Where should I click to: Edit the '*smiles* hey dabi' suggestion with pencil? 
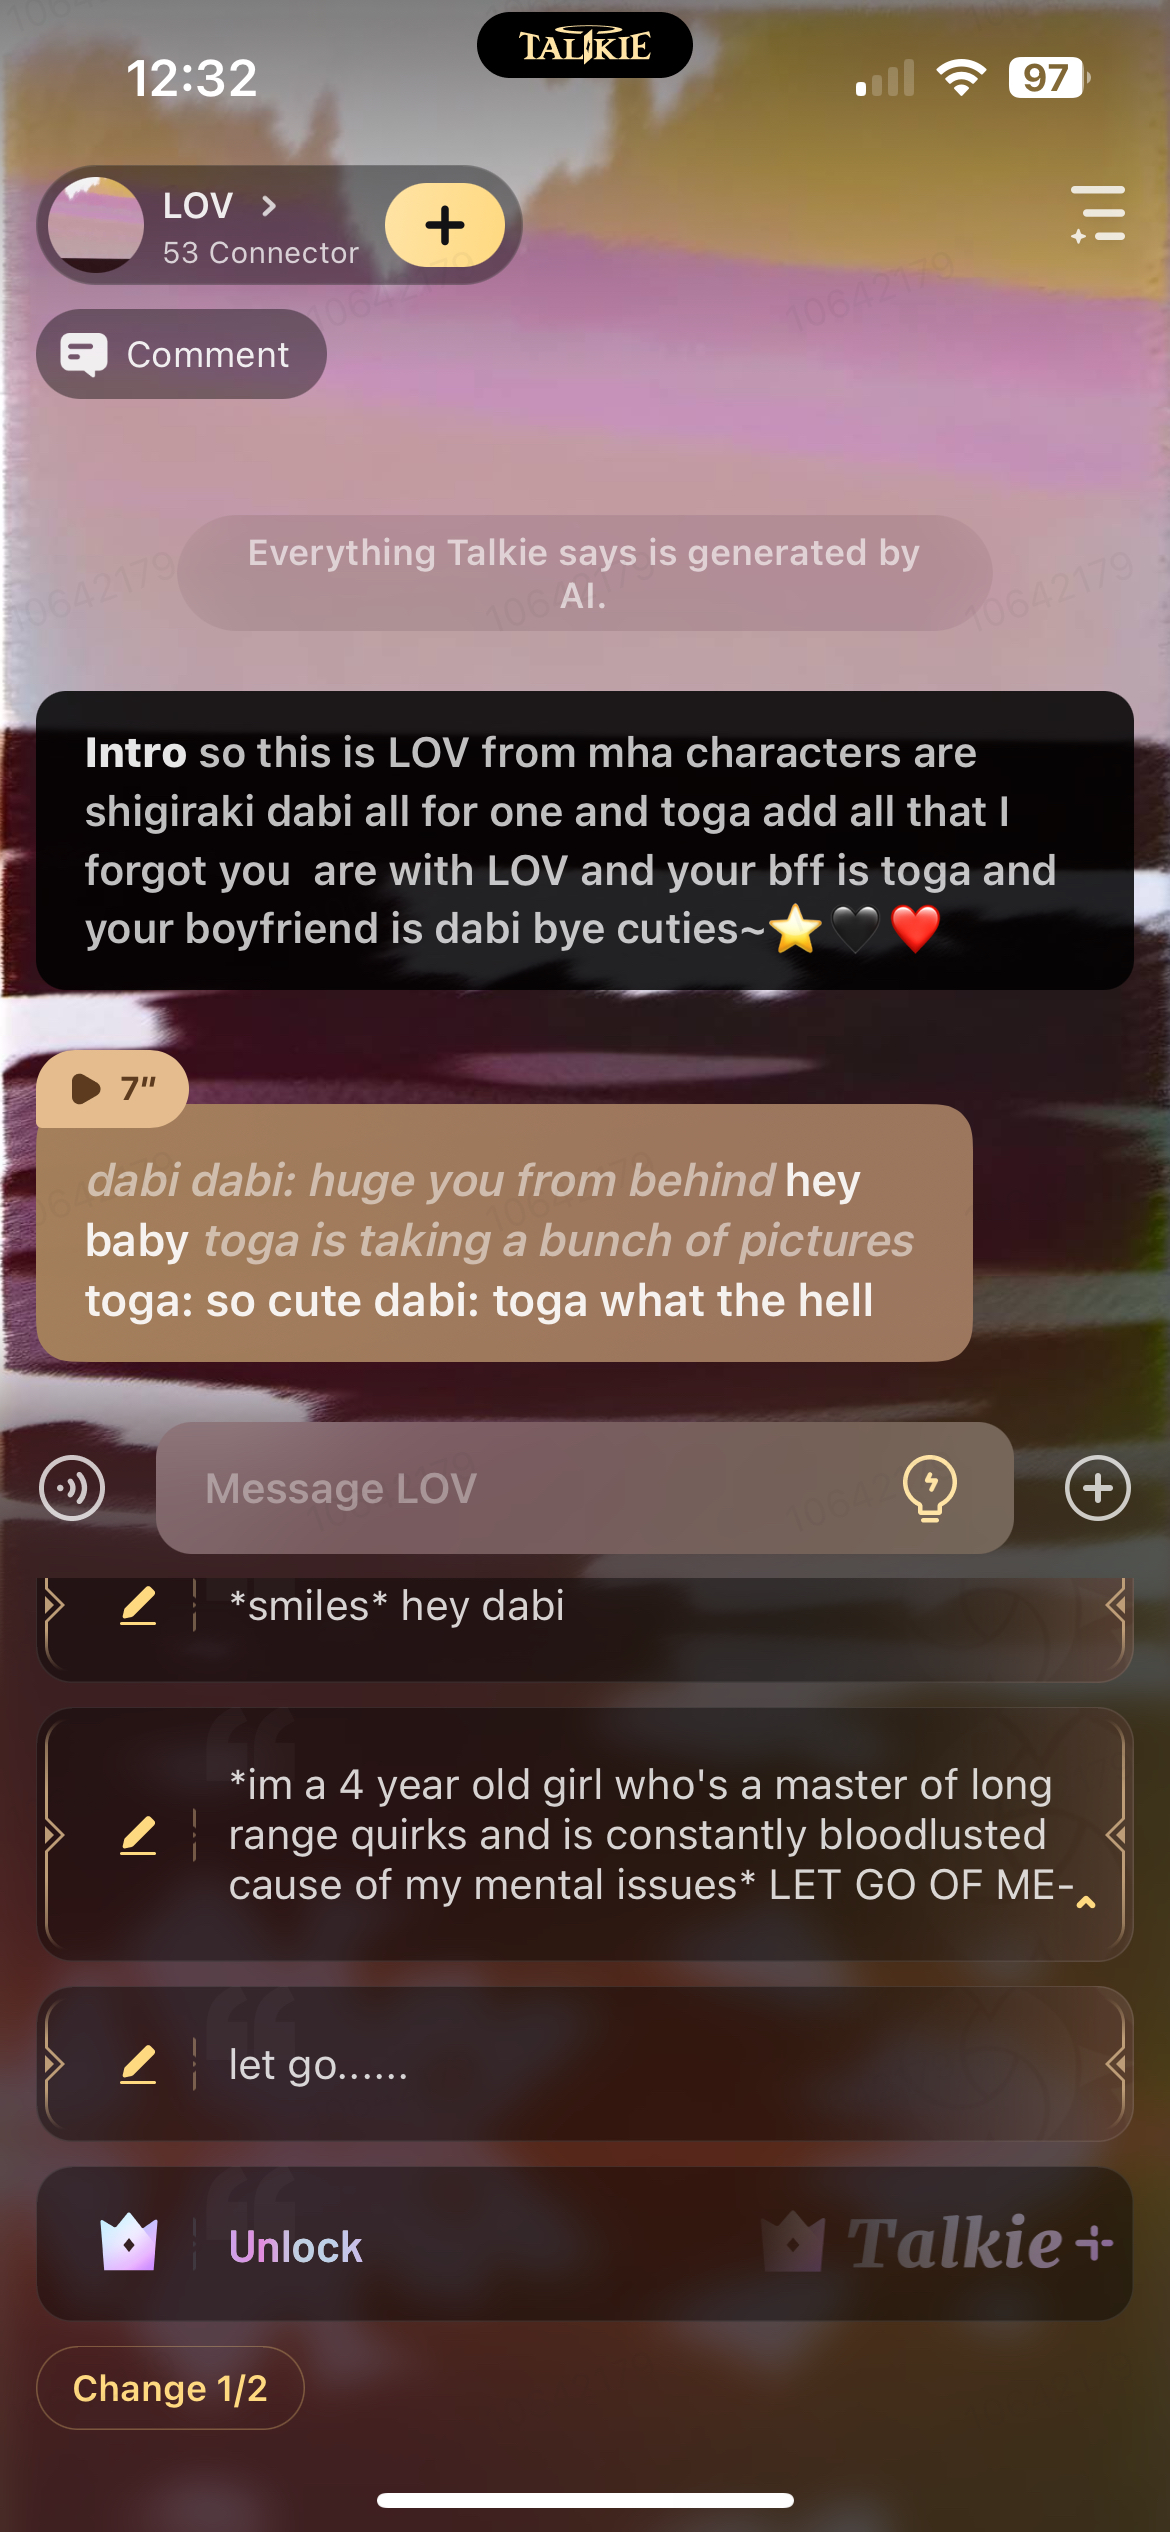coord(138,1606)
